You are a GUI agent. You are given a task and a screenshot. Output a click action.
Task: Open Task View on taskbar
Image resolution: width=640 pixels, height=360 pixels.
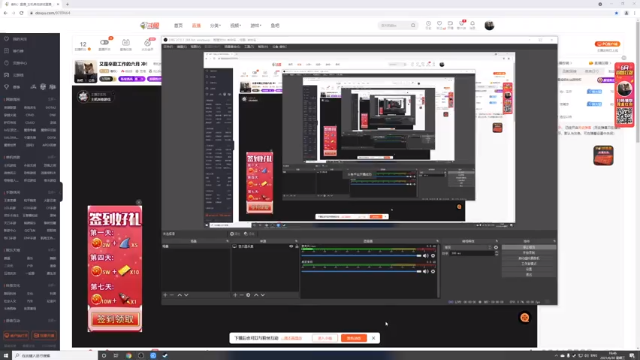[116, 356]
